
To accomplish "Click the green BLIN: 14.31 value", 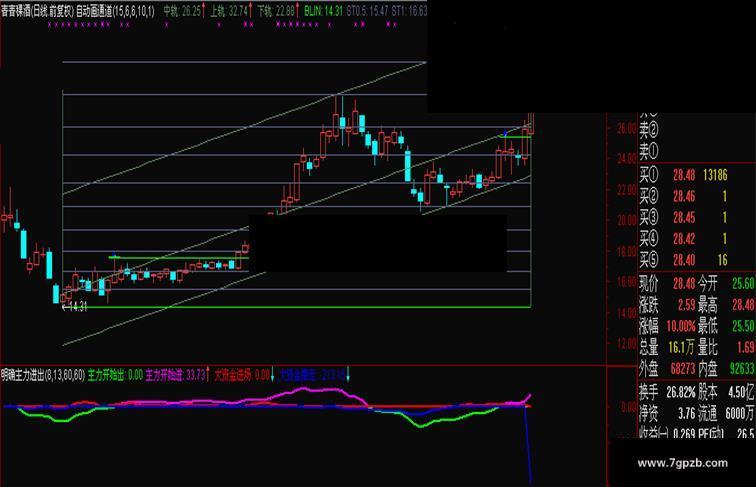I will tap(323, 11).
